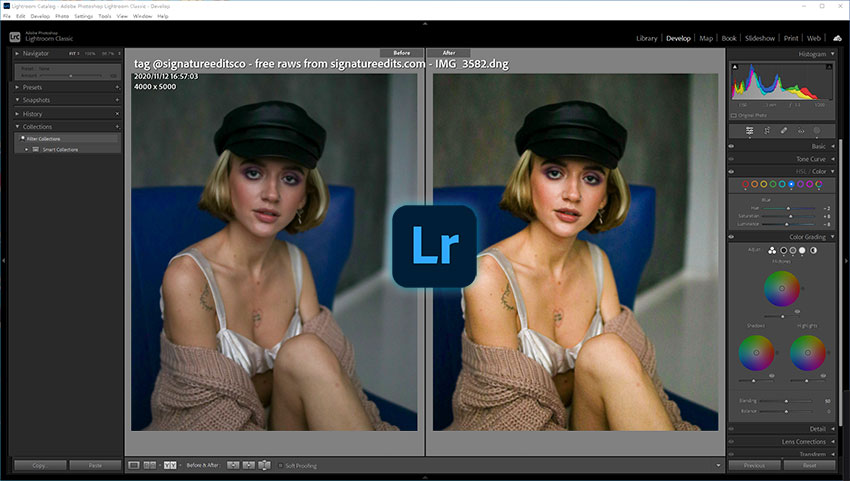Collapse the Histogram panel
850x481 pixels.
[x=833, y=54]
